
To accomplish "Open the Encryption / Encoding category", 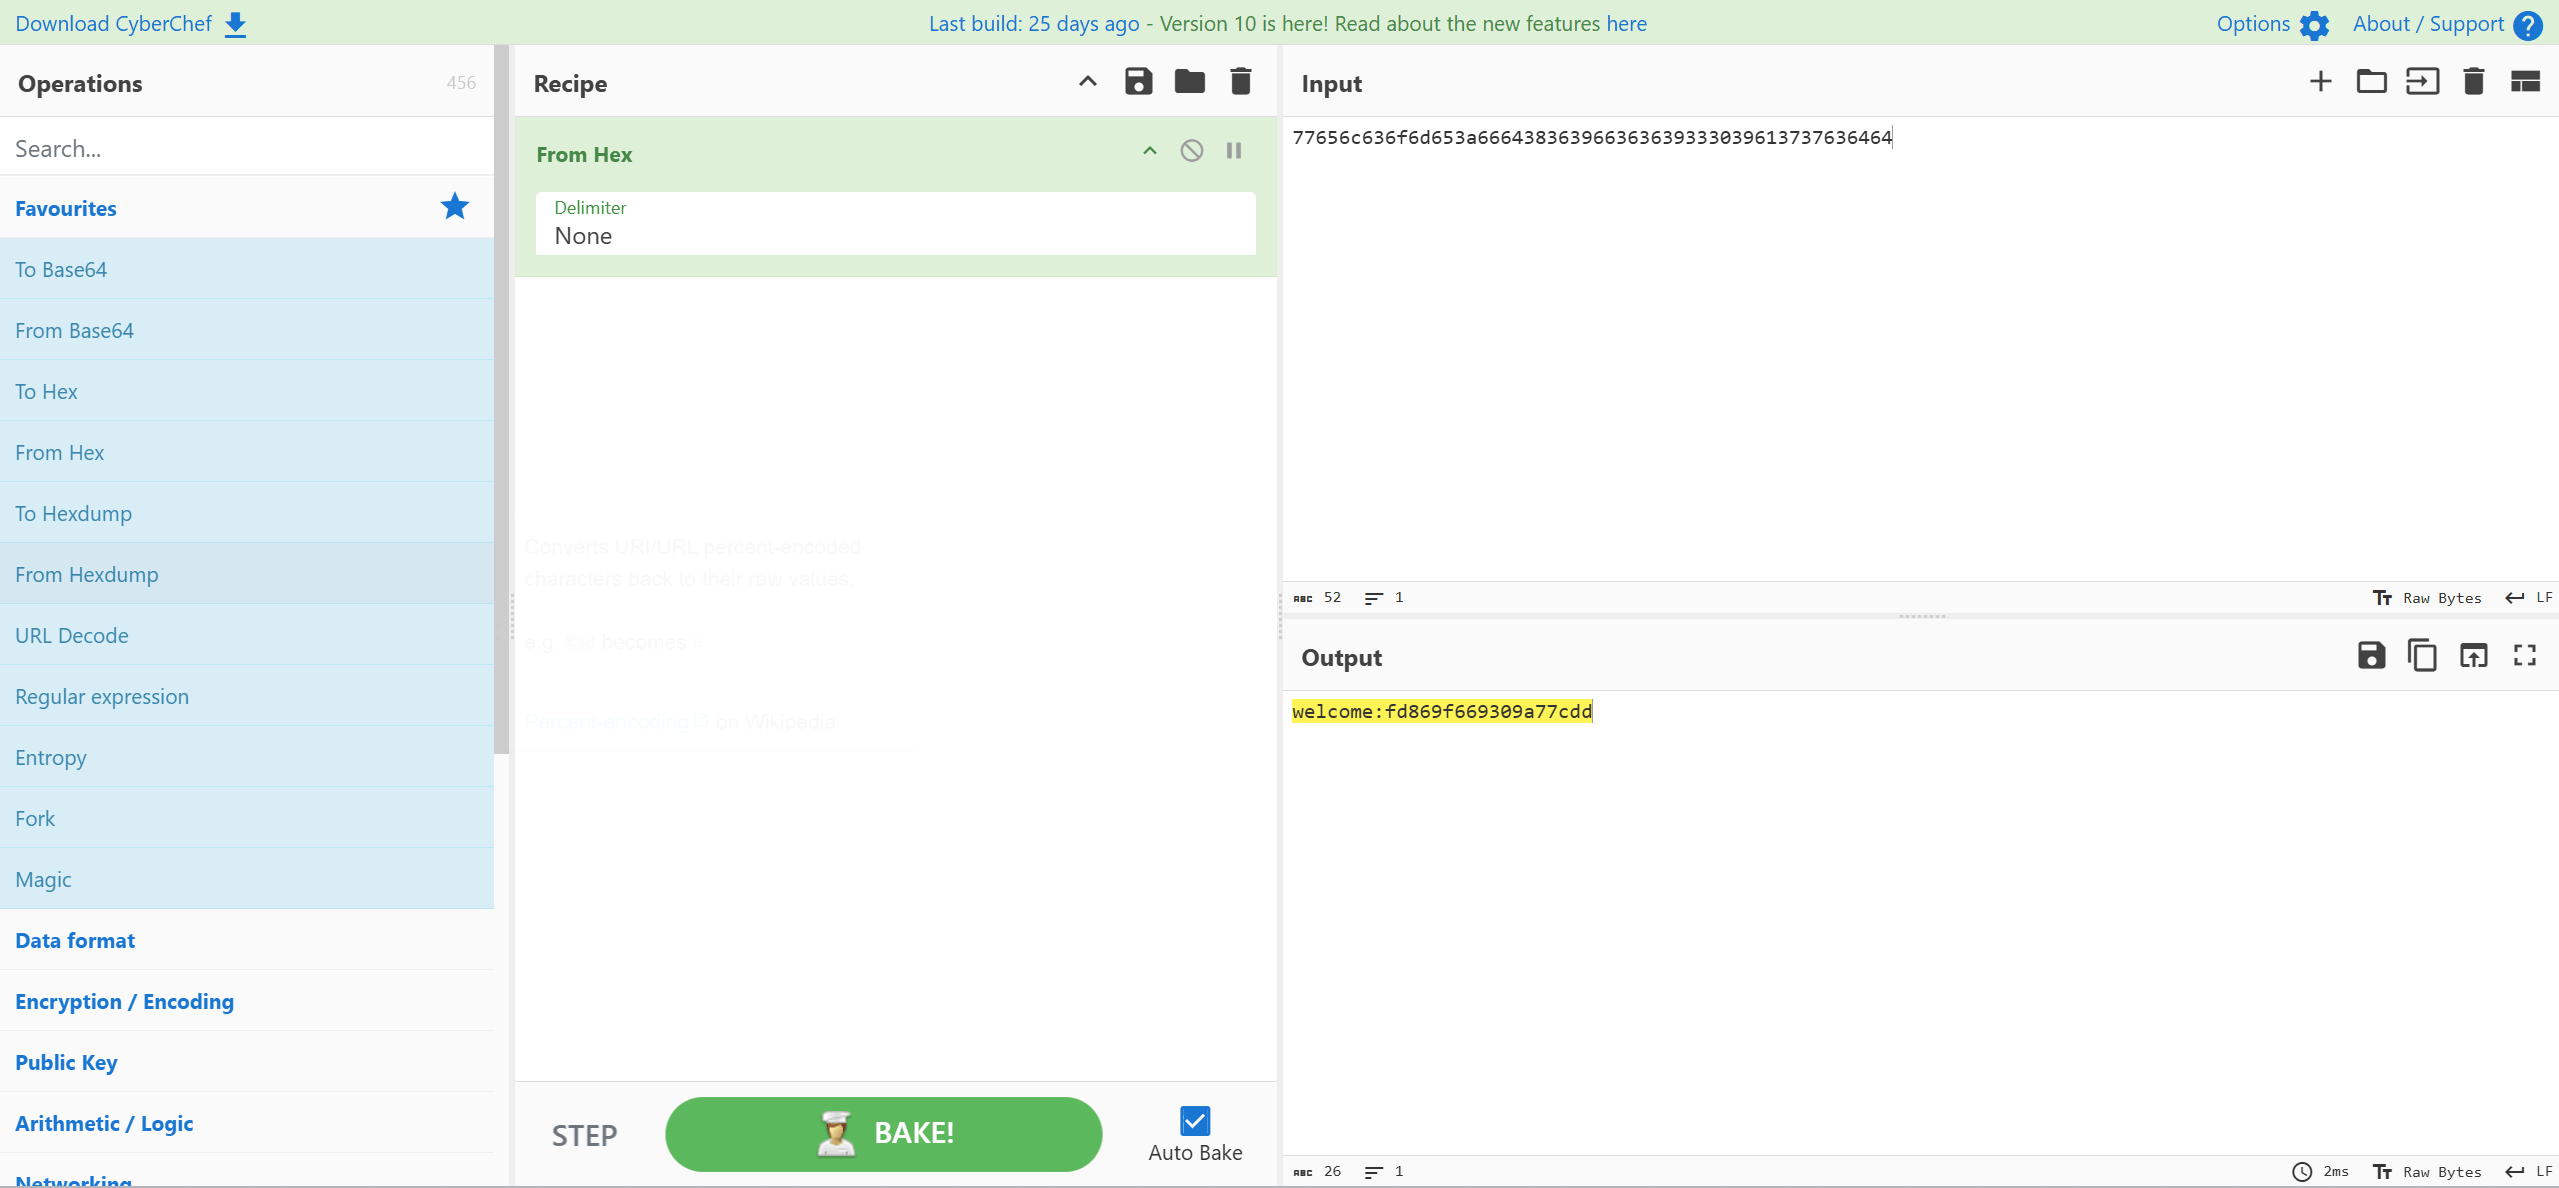I will [x=124, y=1001].
